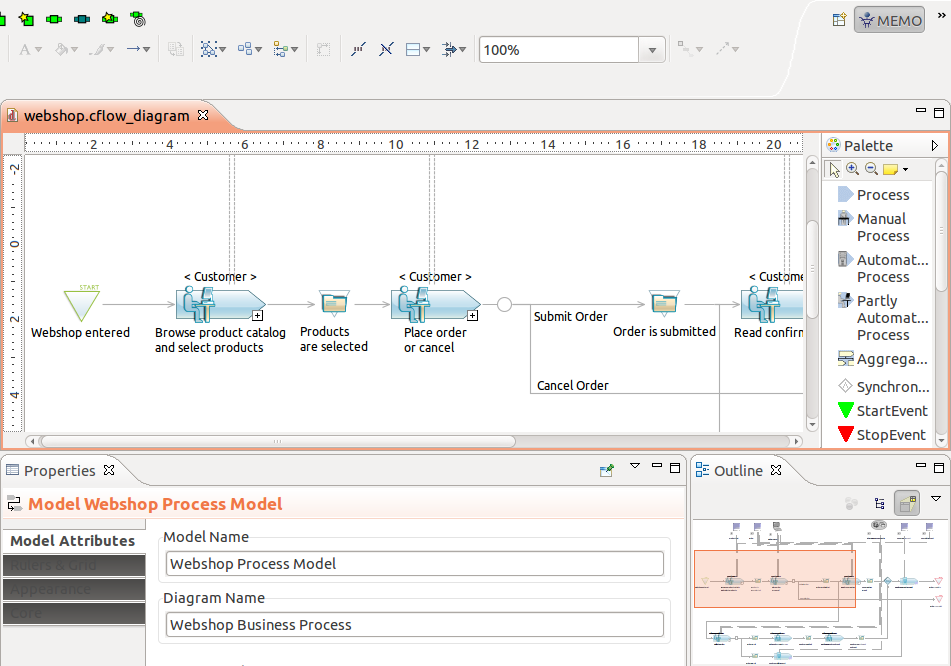Open the Arrange All dropdown arrow
Image resolution: width=951 pixels, height=666 pixels.
(258, 50)
